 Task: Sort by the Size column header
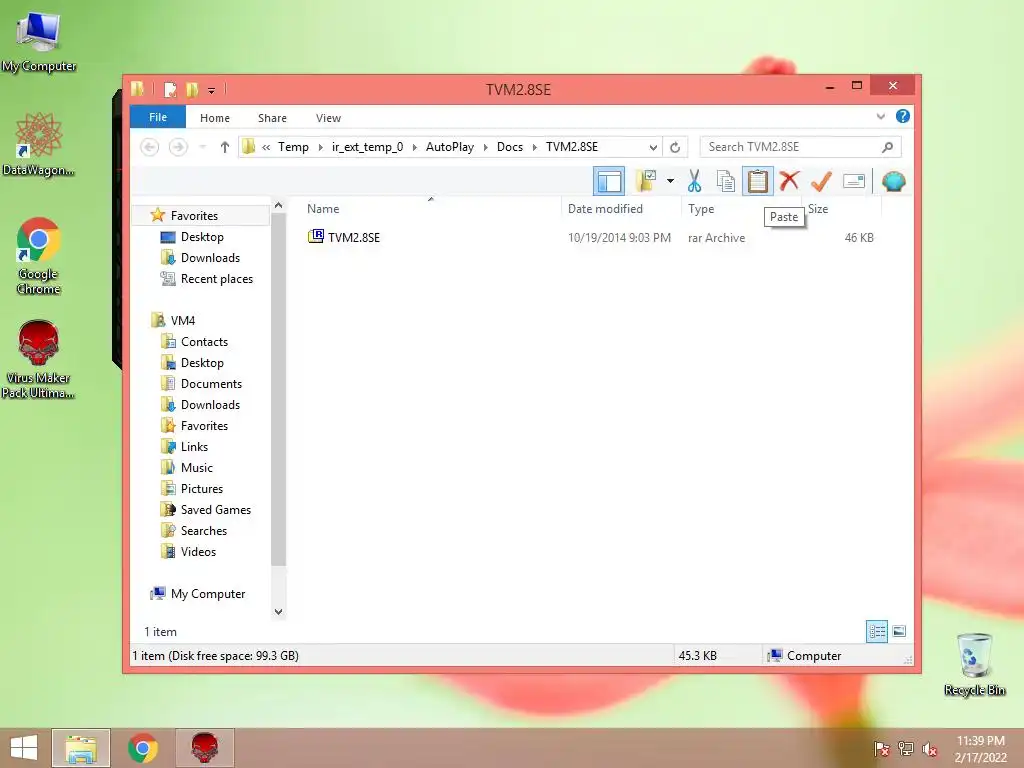[818, 209]
